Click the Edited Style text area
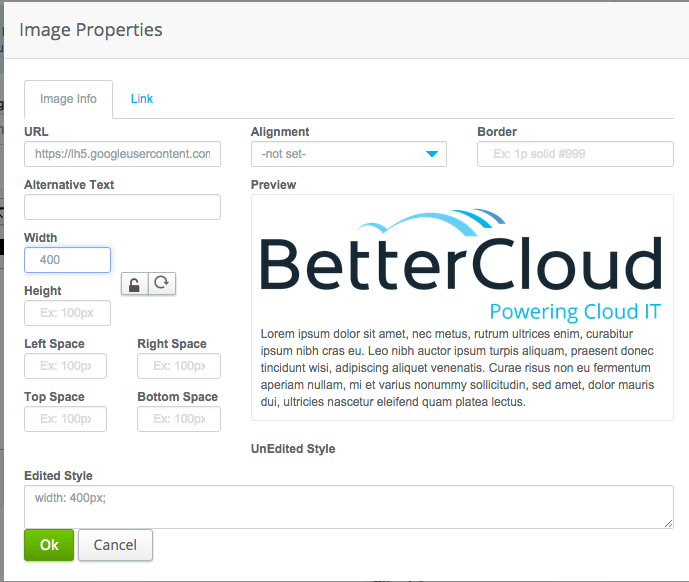Image resolution: width=689 pixels, height=582 pixels. point(349,507)
